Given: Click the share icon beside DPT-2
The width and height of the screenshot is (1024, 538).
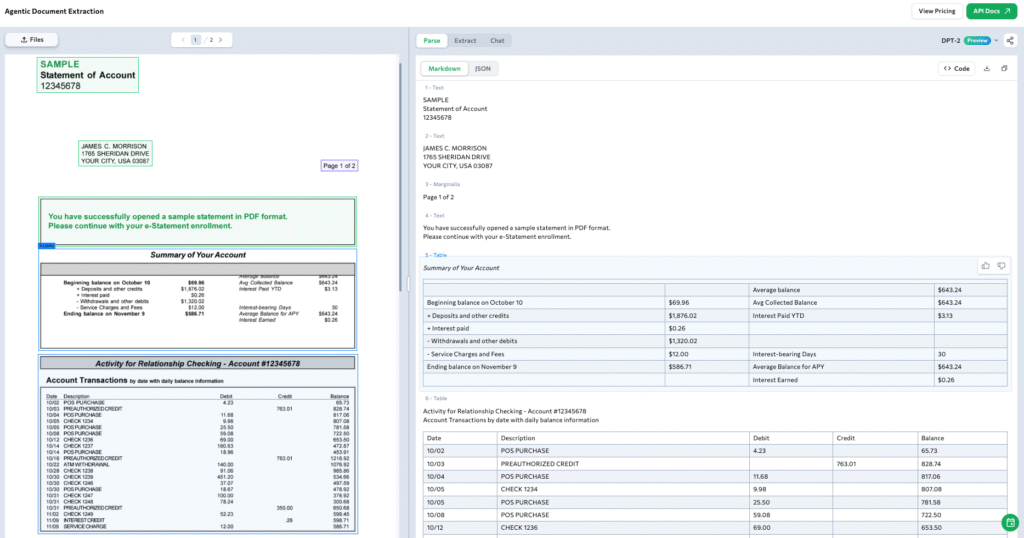Looking at the screenshot, I should coord(1009,41).
